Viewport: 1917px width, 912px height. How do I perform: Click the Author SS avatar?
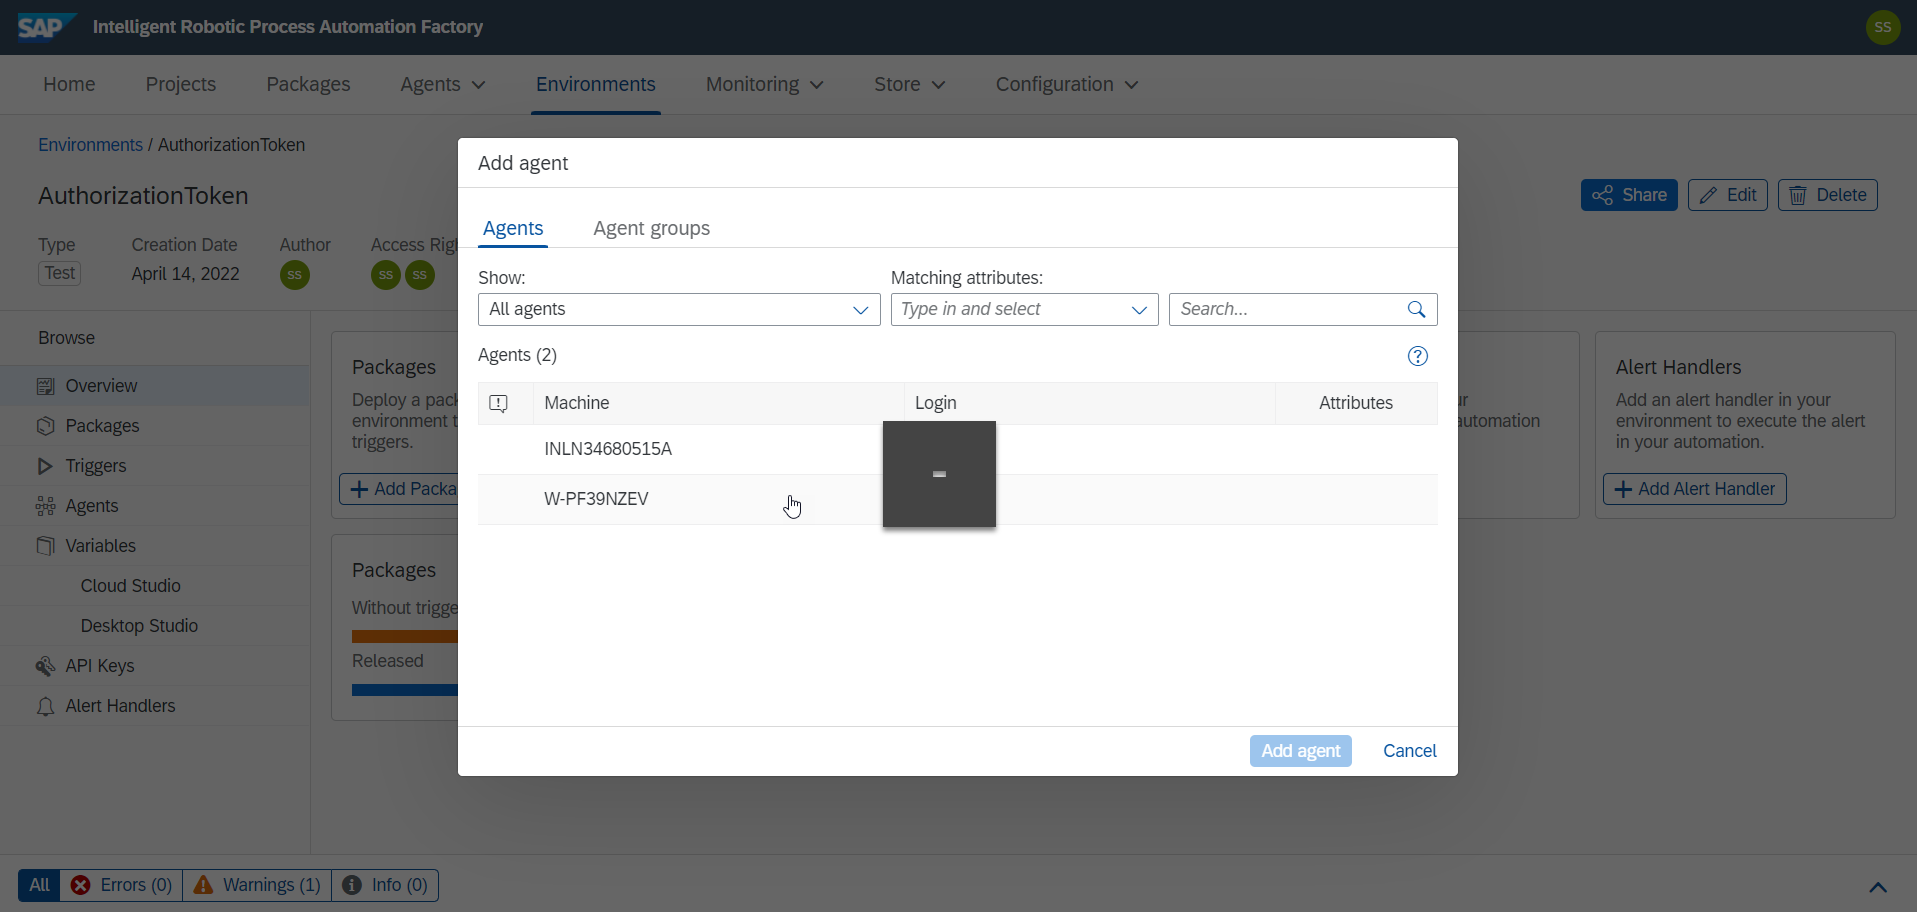[x=294, y=275]
